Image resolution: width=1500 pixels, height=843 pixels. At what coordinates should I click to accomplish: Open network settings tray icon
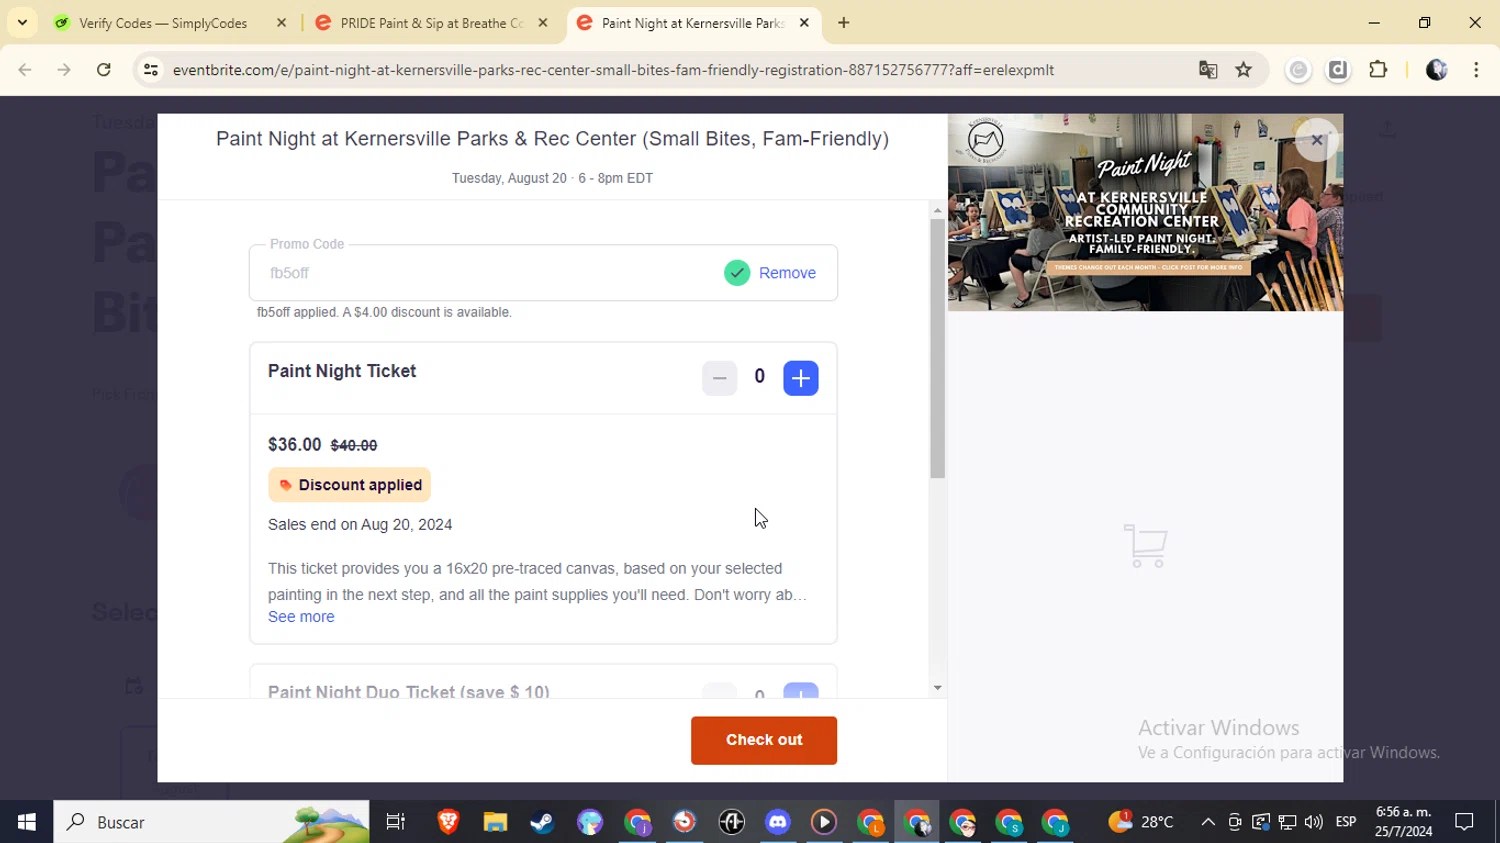1287,822
